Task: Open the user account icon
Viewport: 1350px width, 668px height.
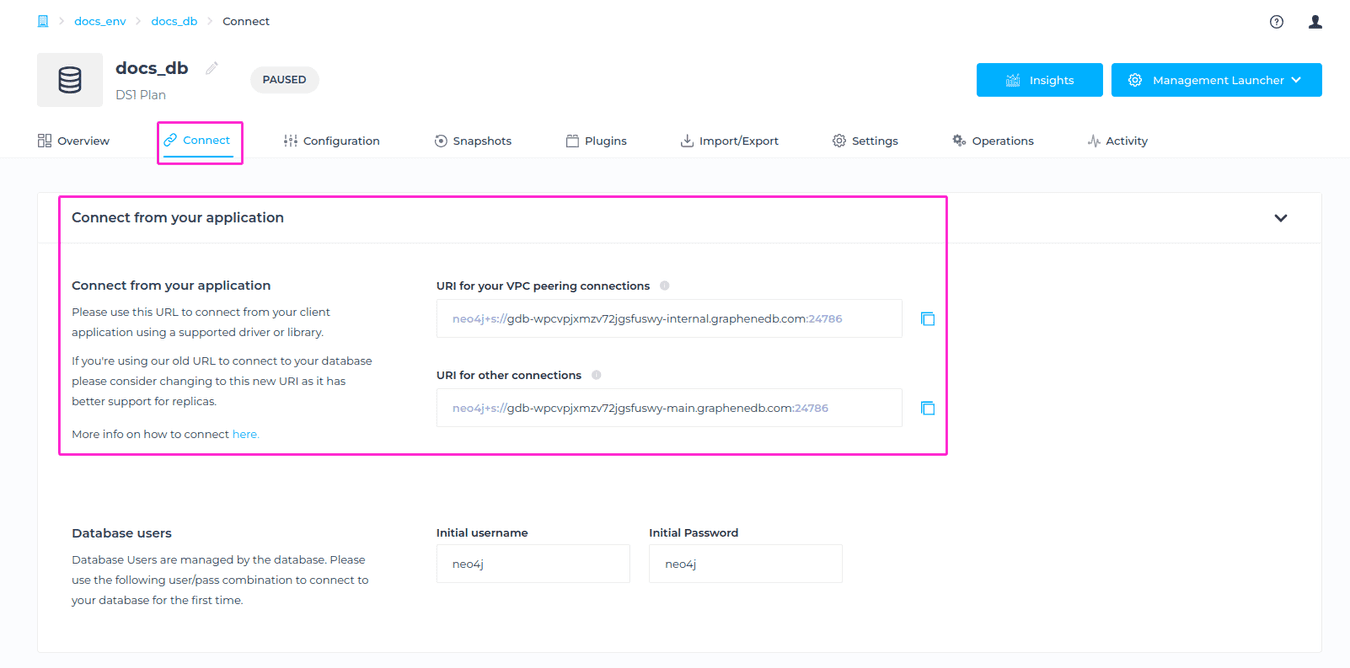Action: tap(1315, 21)
